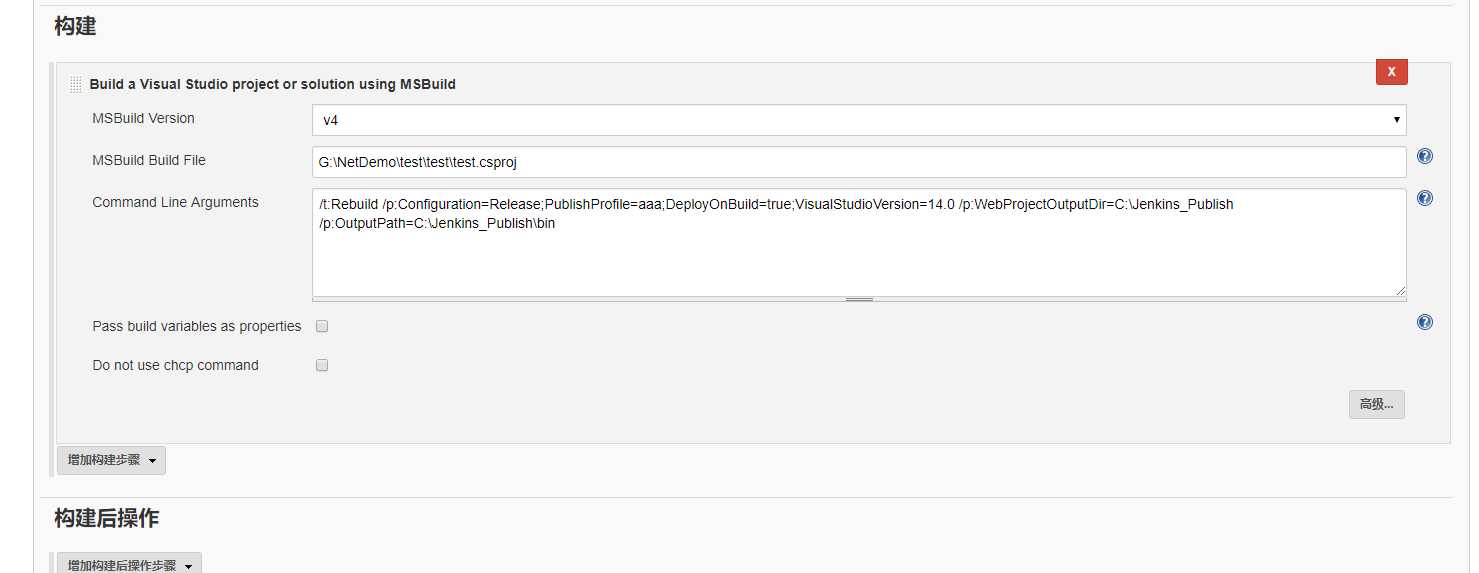Grab the MSBuild step drag handle
This screenshot has width=1479, height=573.
click(x=76, y=85)
